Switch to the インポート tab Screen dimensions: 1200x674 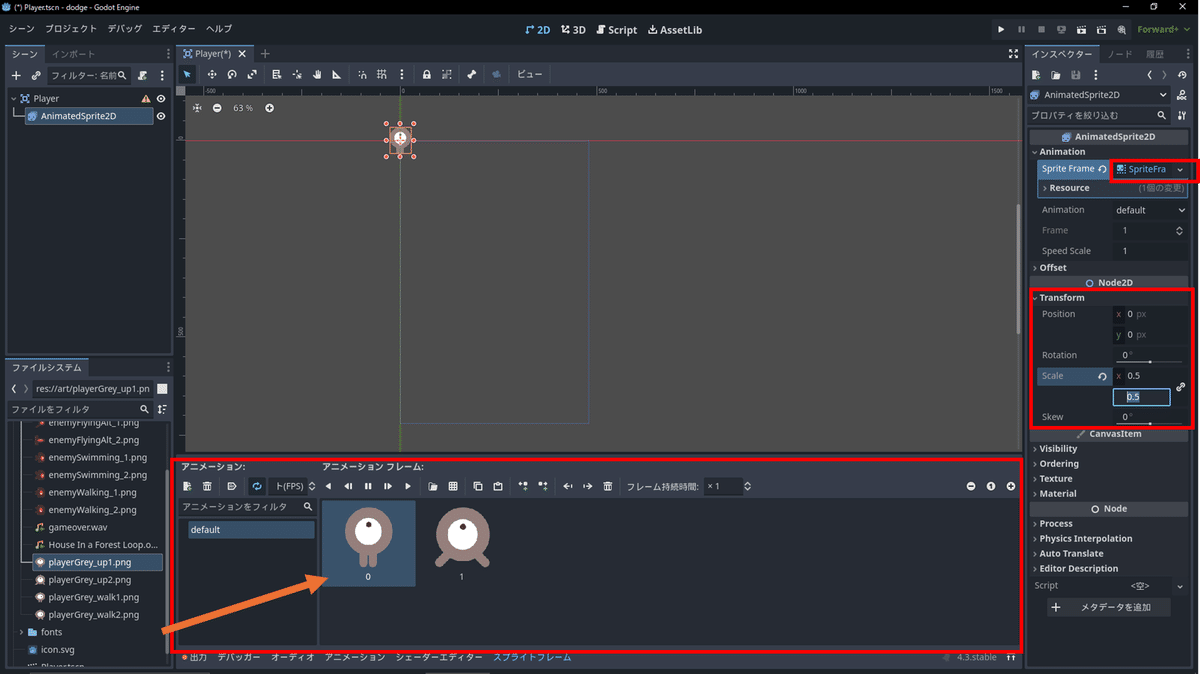[74, 54]
